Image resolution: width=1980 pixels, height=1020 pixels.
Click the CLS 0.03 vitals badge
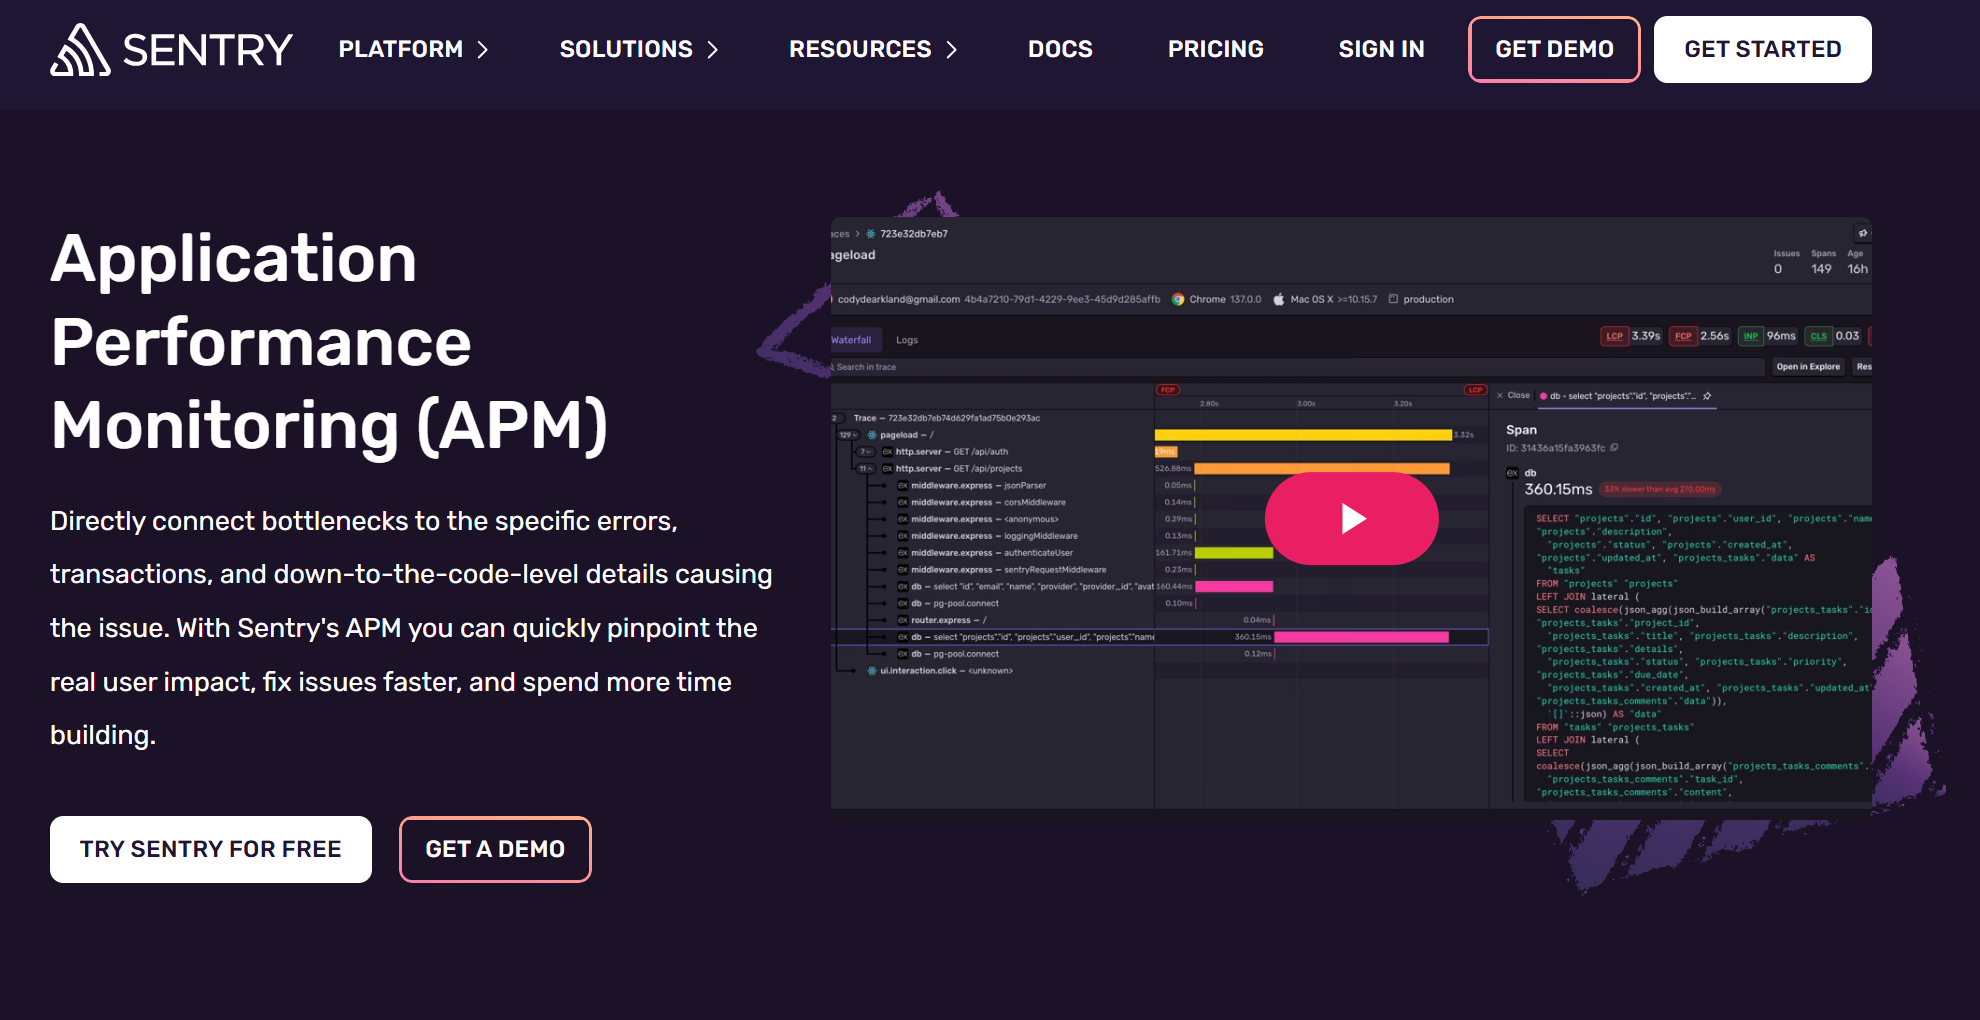[1834, 336]
